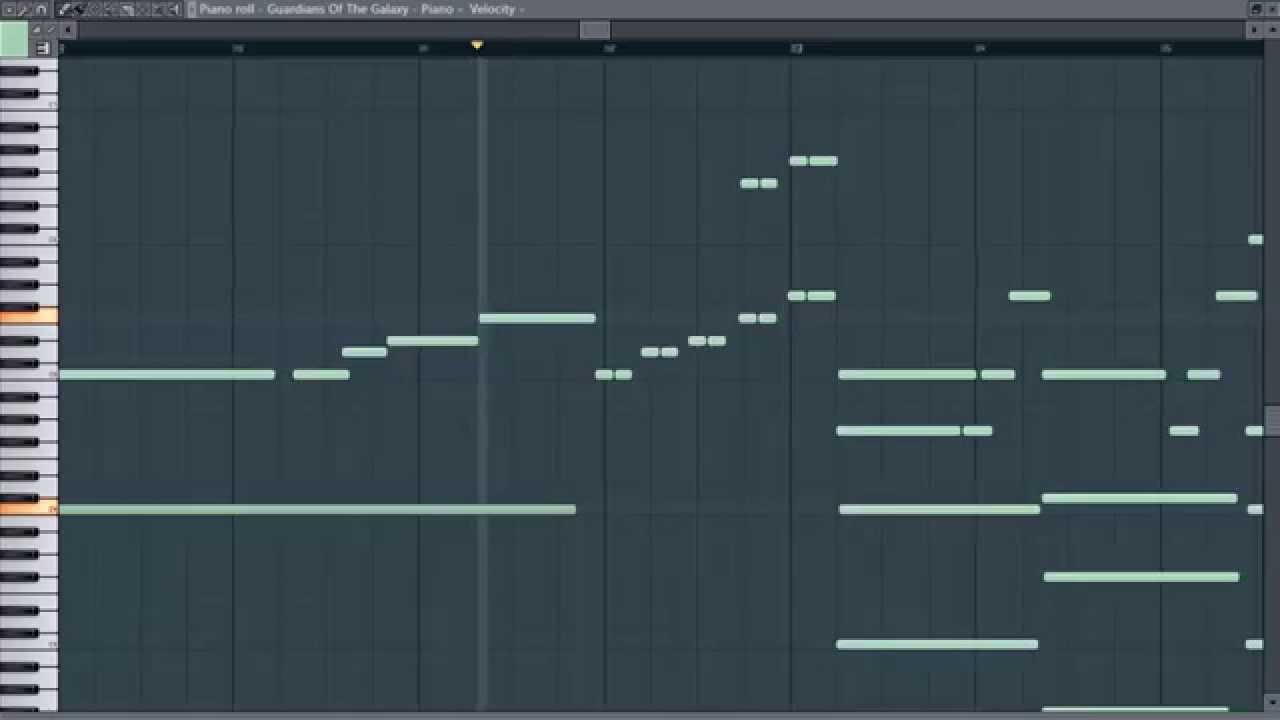Click the lower highlighted orange piano key
Image resolution: width=1280 pixels, height=720 pixels.
29,509
